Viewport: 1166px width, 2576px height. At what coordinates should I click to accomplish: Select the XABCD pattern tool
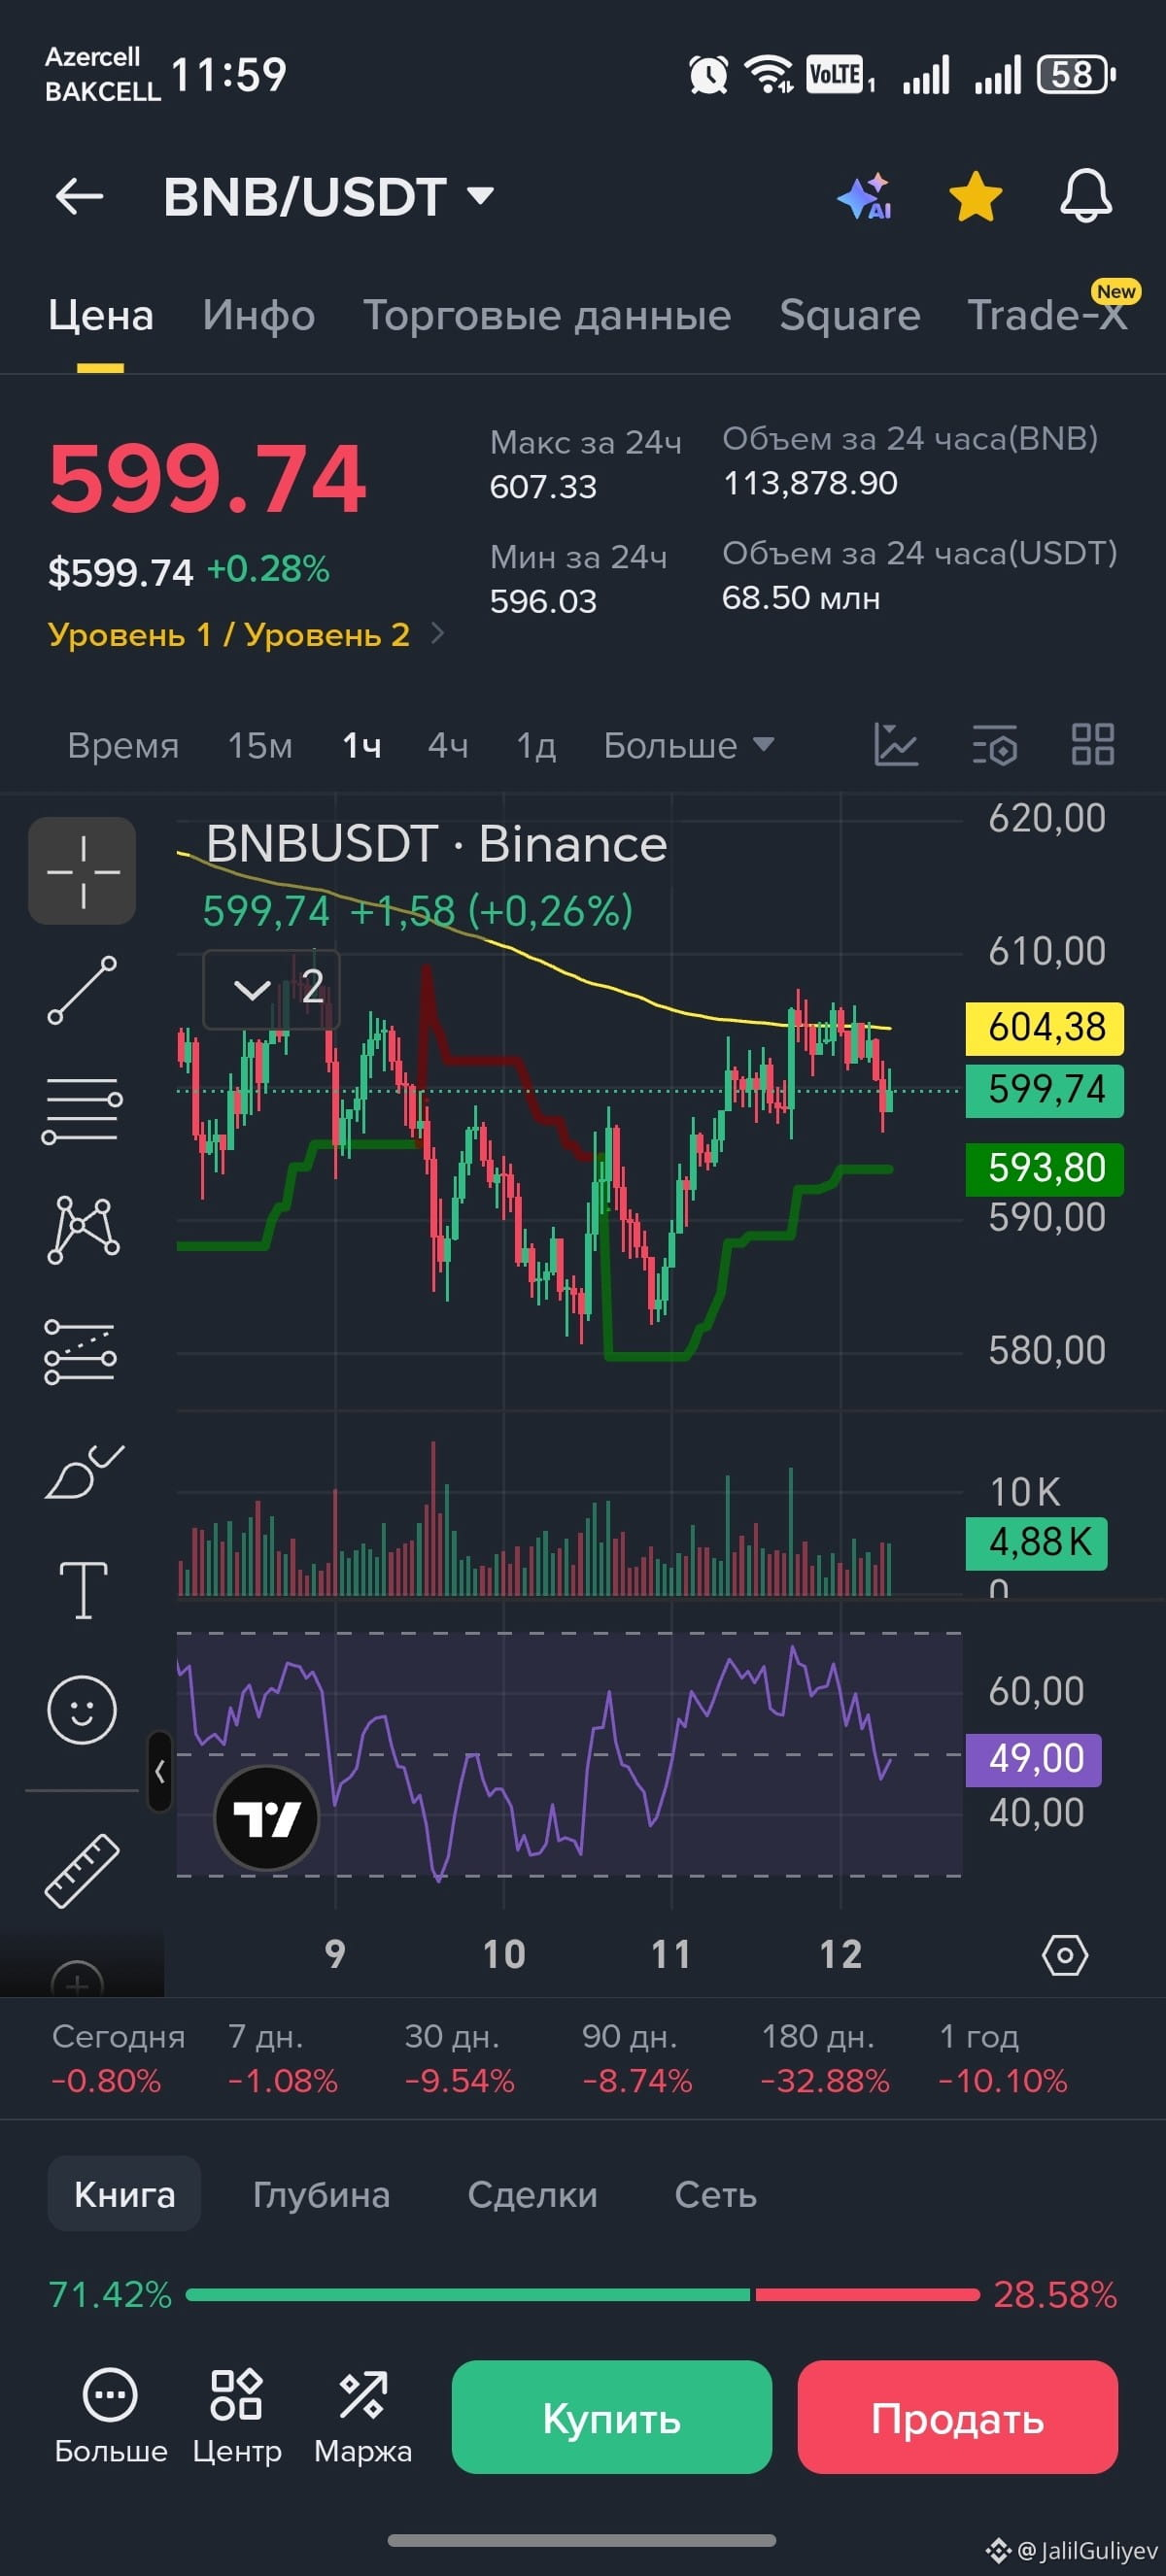click(x=82, y=1230)
